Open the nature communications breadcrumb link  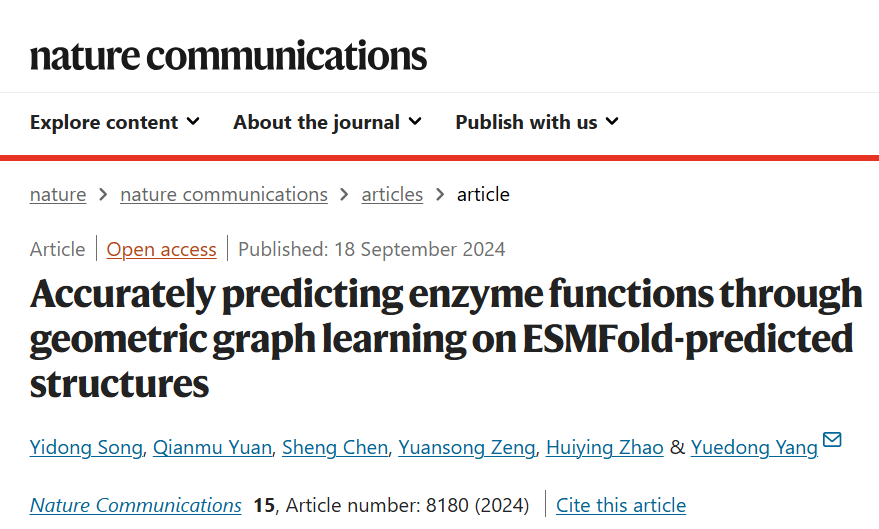pyautogui.click(x=224, y=194)
